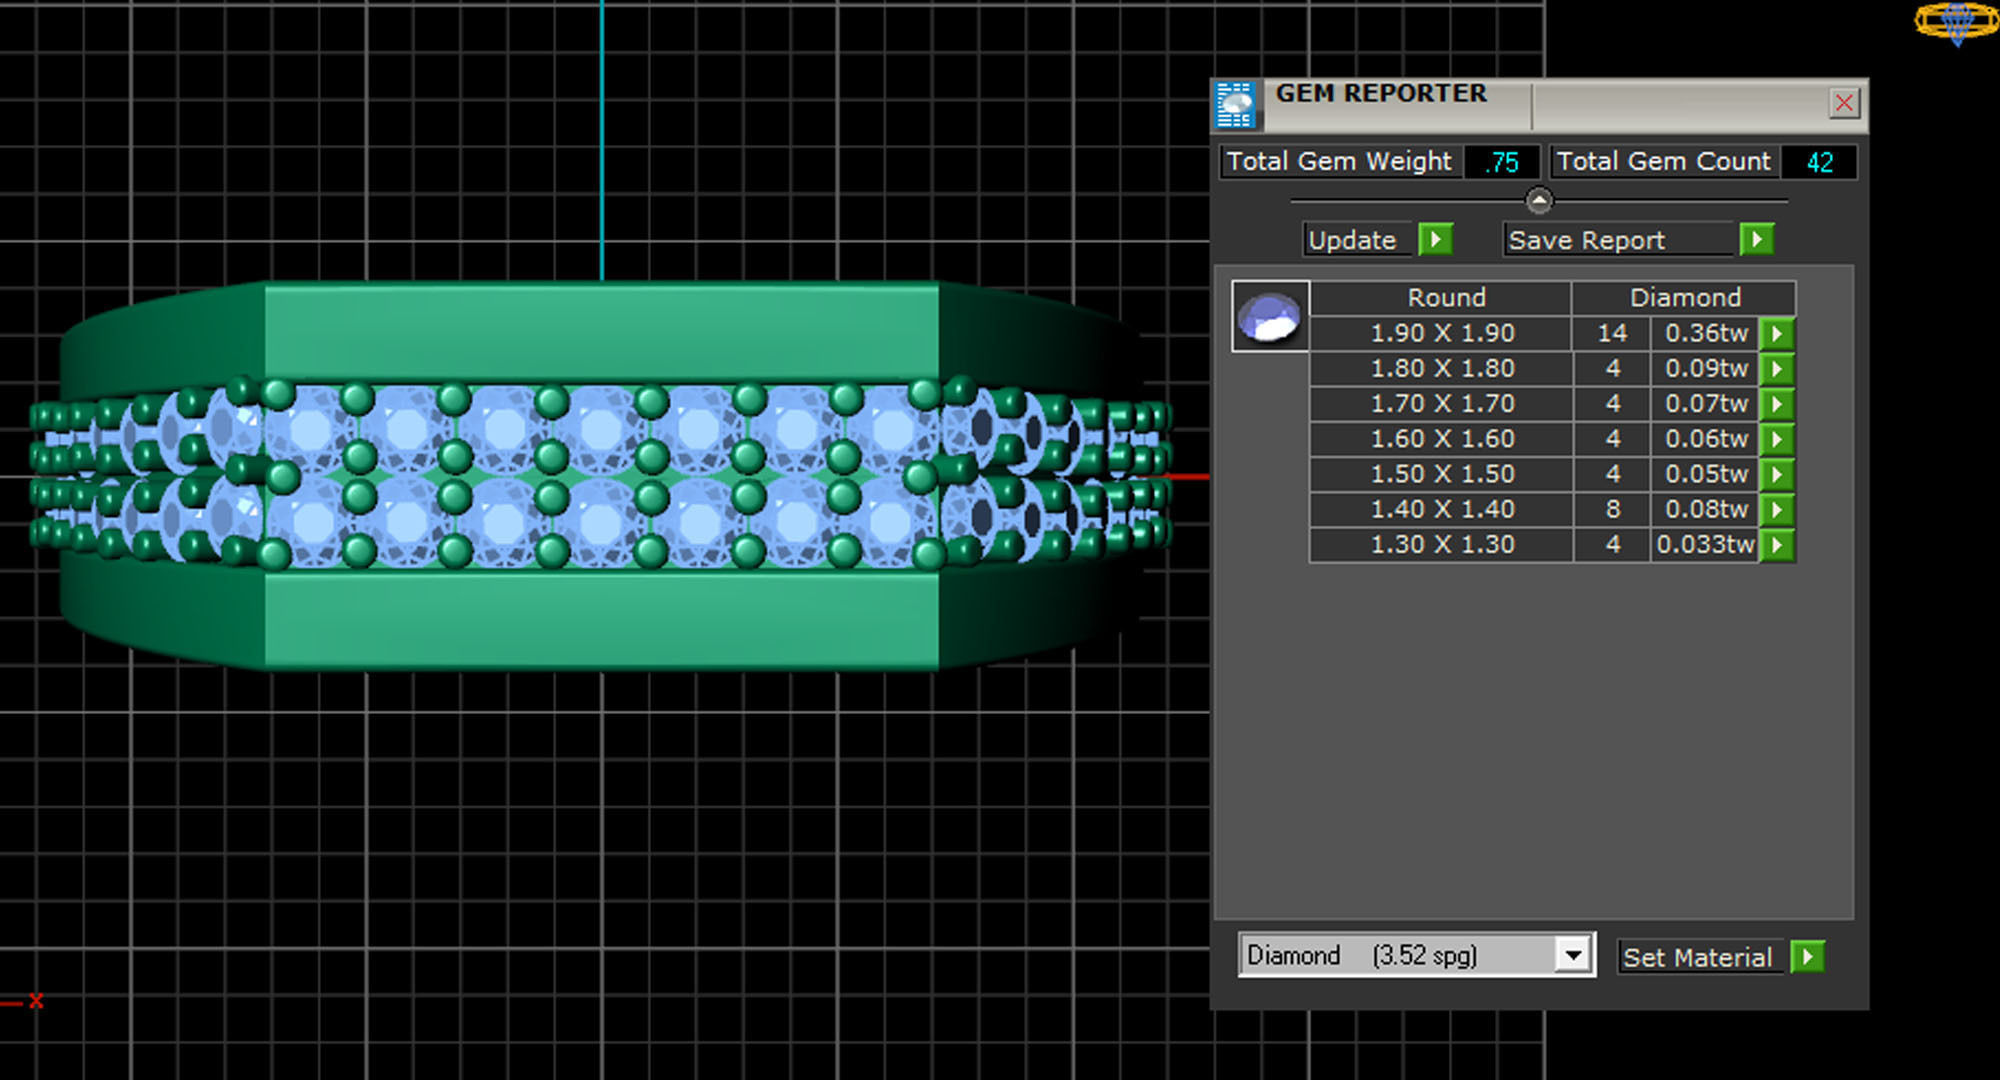Screen dimensions: 2000x1080
Task: Click green arrow beside Save Report
Action: (1756, 240)
